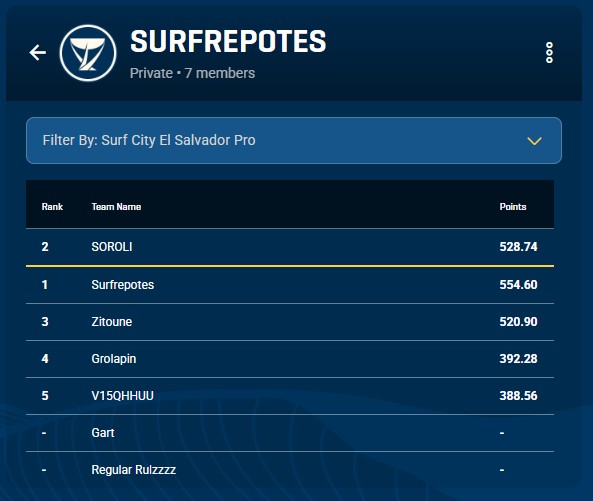The image size is (593, 501).
Task: Click the Private 7 members subtitle
Action: (192, 73)
